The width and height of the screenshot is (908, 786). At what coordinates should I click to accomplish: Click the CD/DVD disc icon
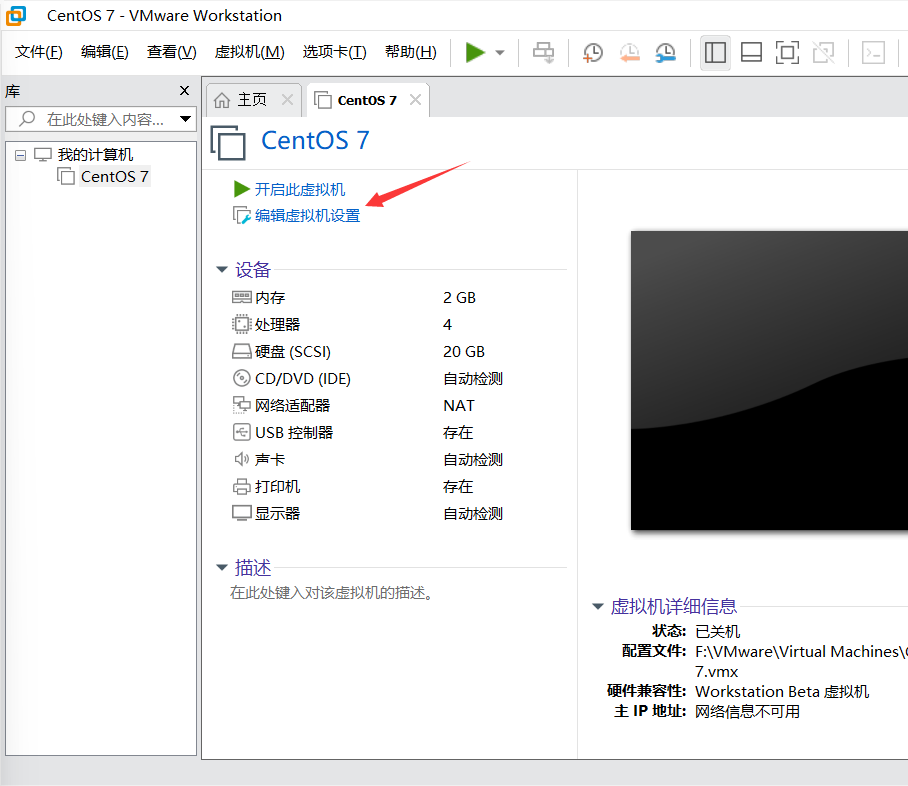click(x=241, y=378)
